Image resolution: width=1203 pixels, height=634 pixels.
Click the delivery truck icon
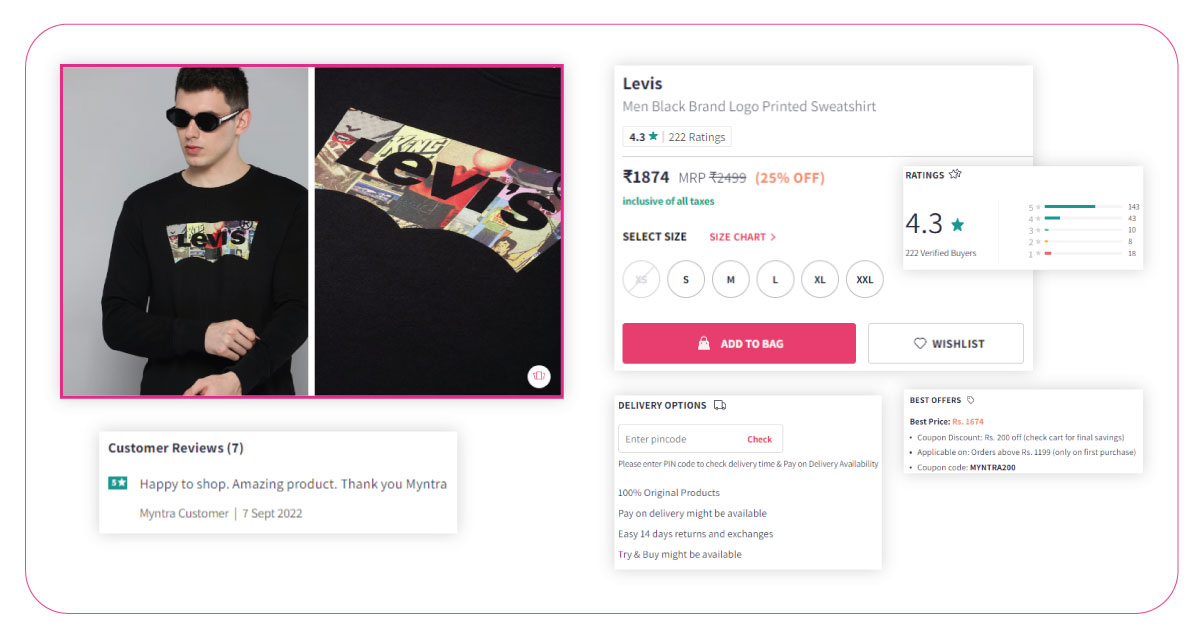pyautogui.click(x=720, y=405)
